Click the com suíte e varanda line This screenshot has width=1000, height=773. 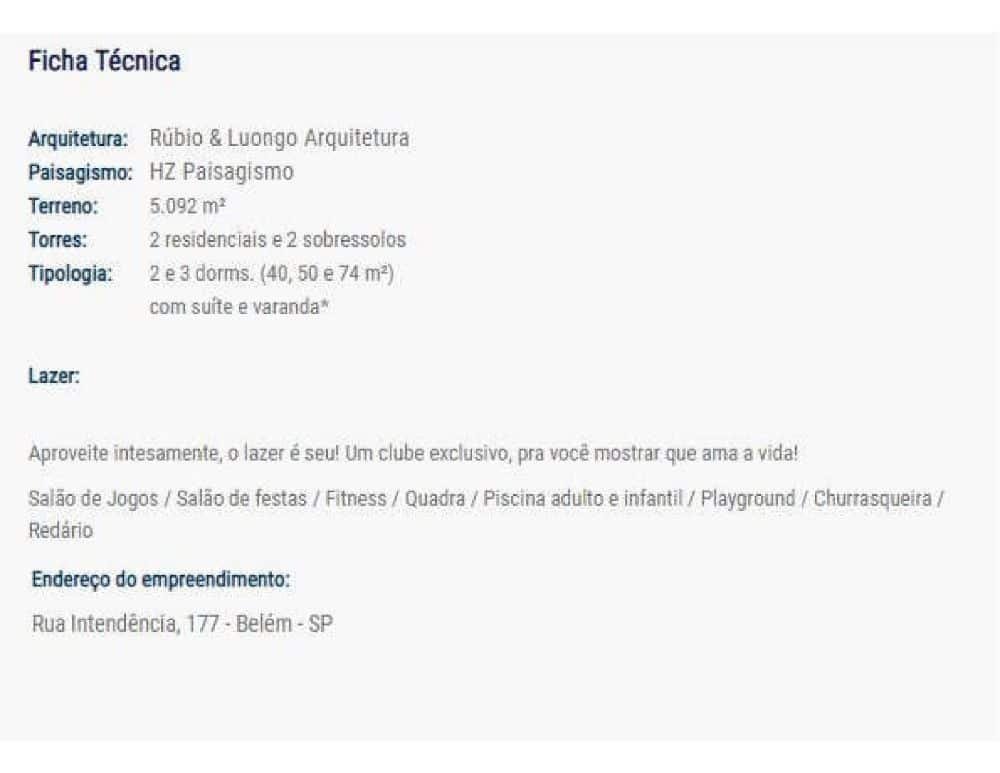[x=239, y=307]
